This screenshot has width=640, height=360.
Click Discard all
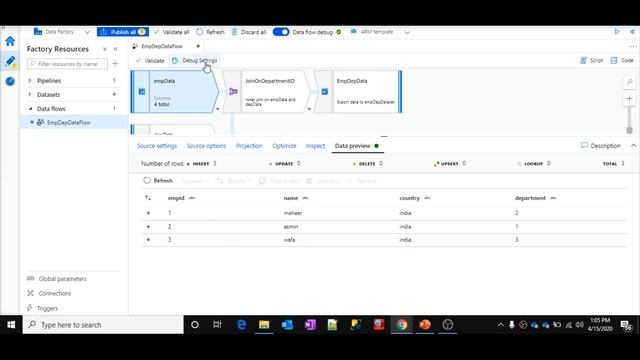click(249, 32)
